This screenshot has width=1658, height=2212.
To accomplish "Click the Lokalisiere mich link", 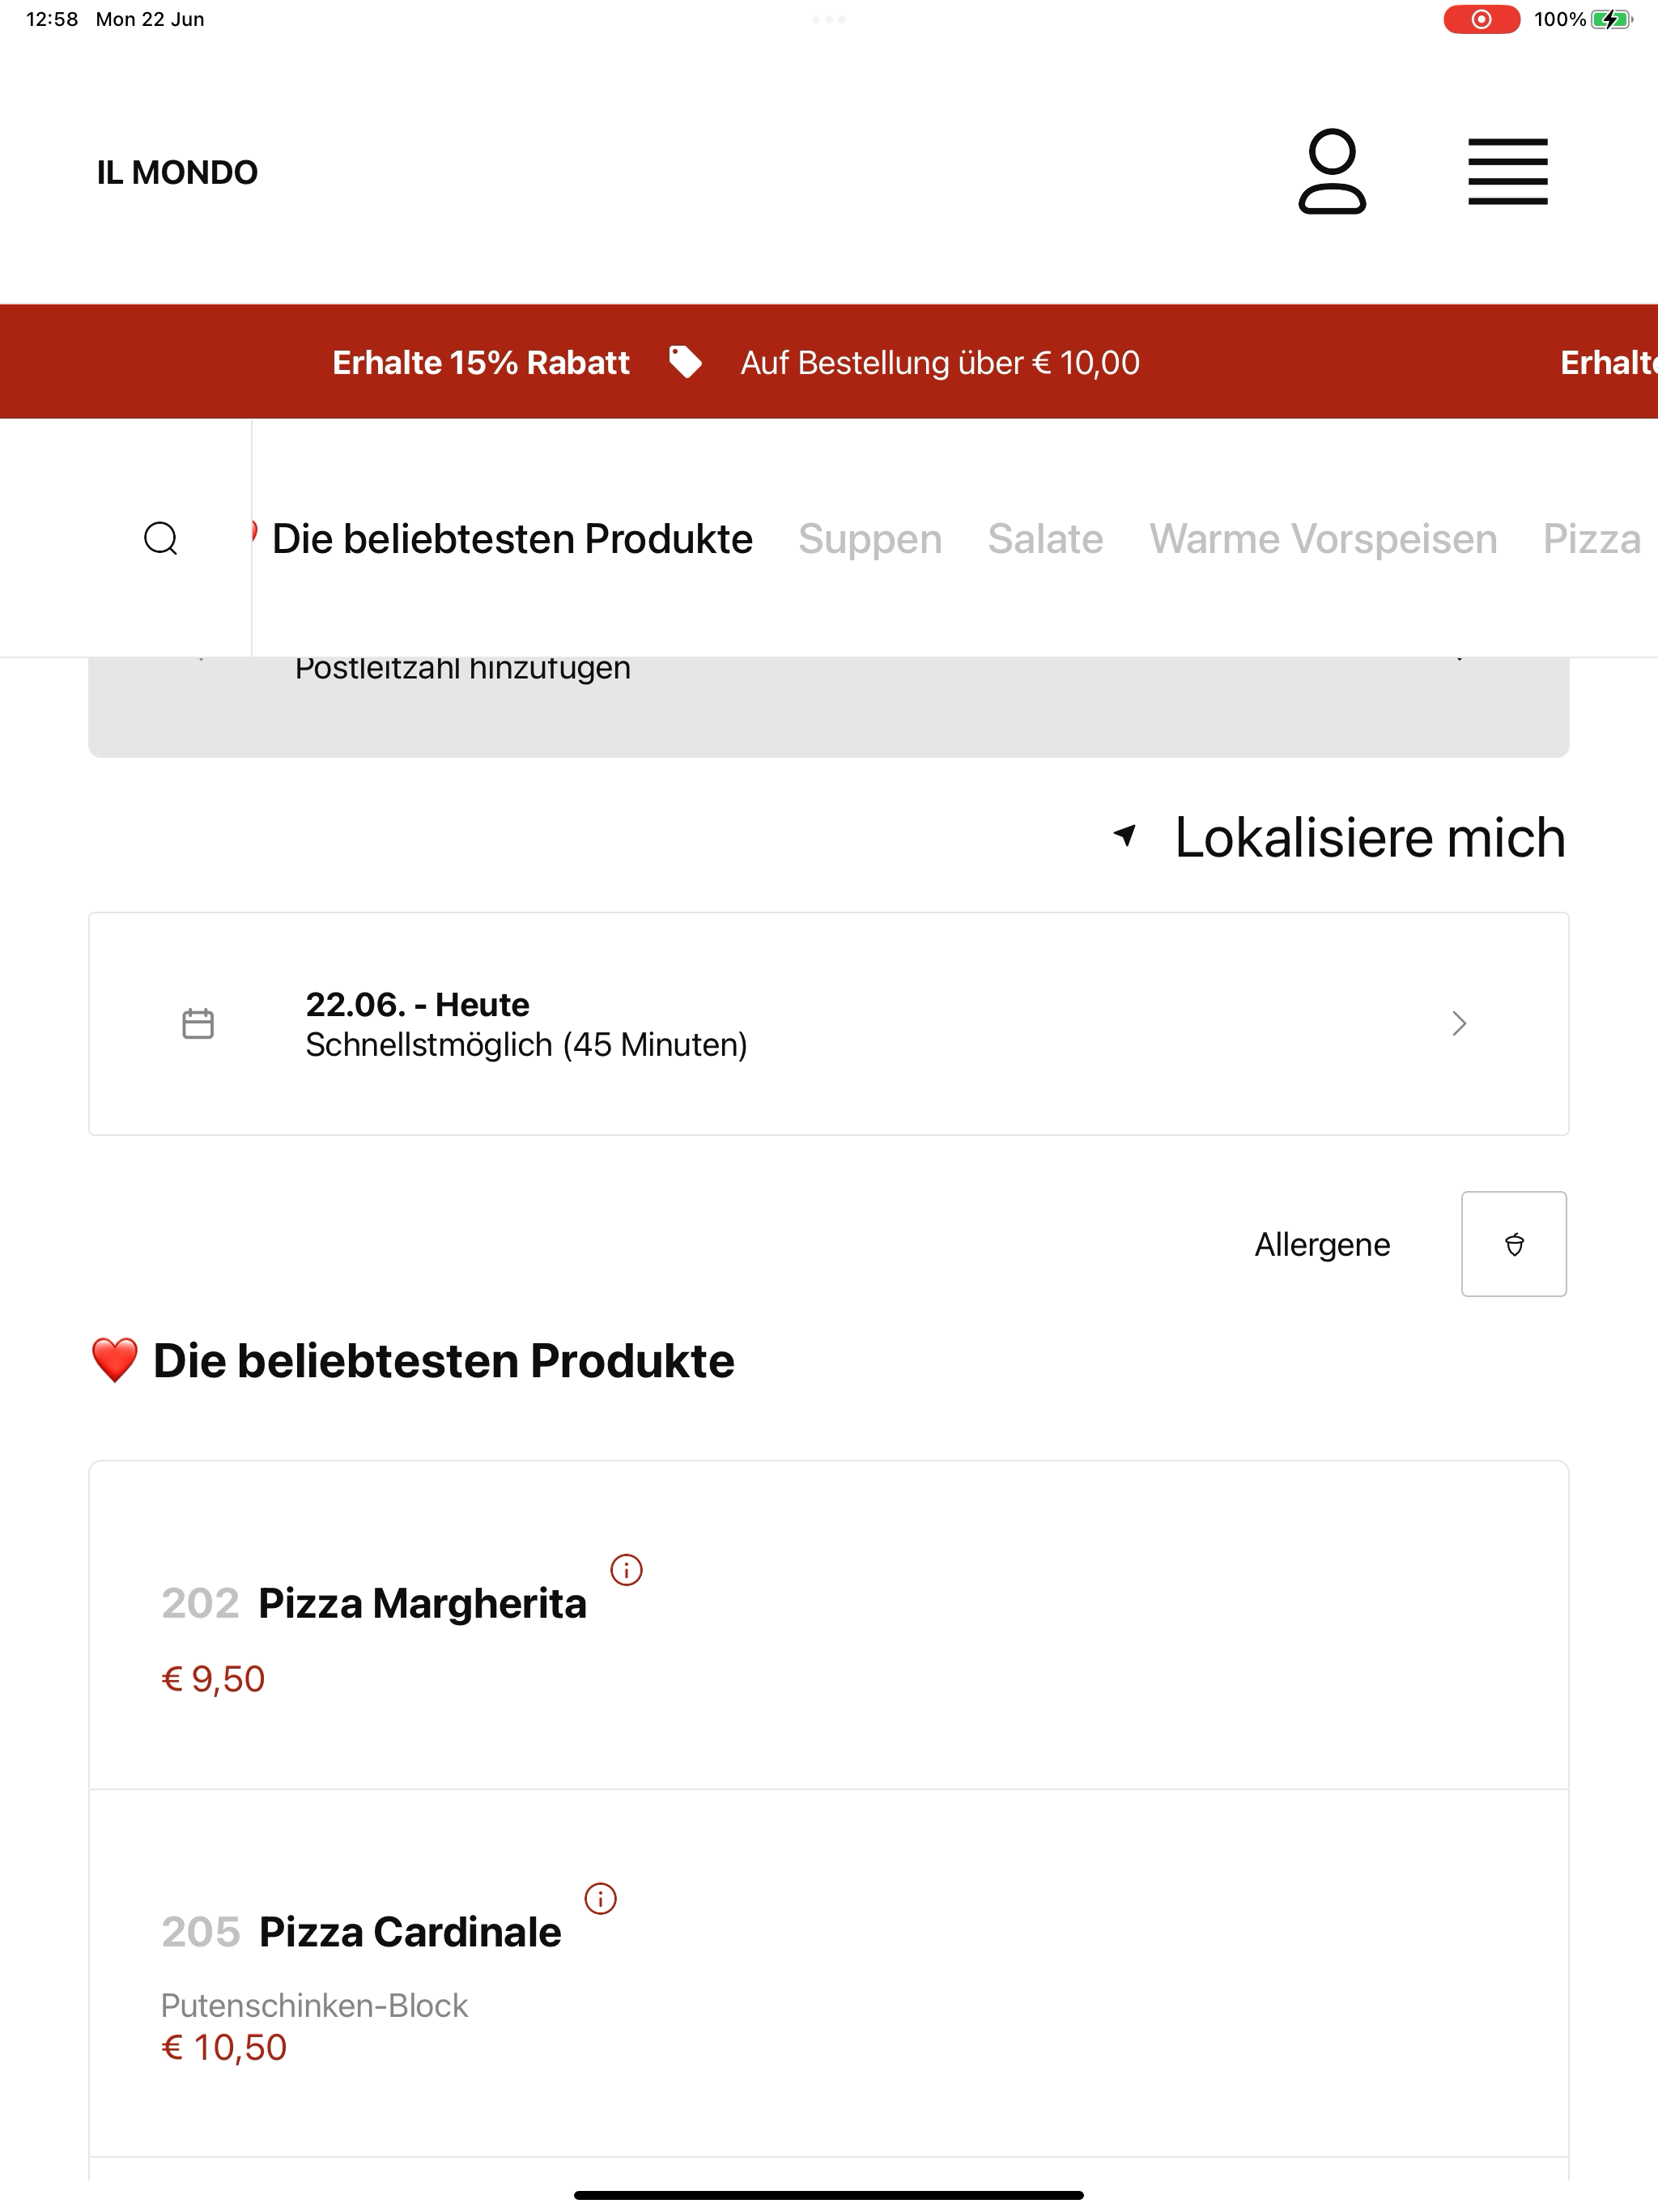I will 1370,837.
